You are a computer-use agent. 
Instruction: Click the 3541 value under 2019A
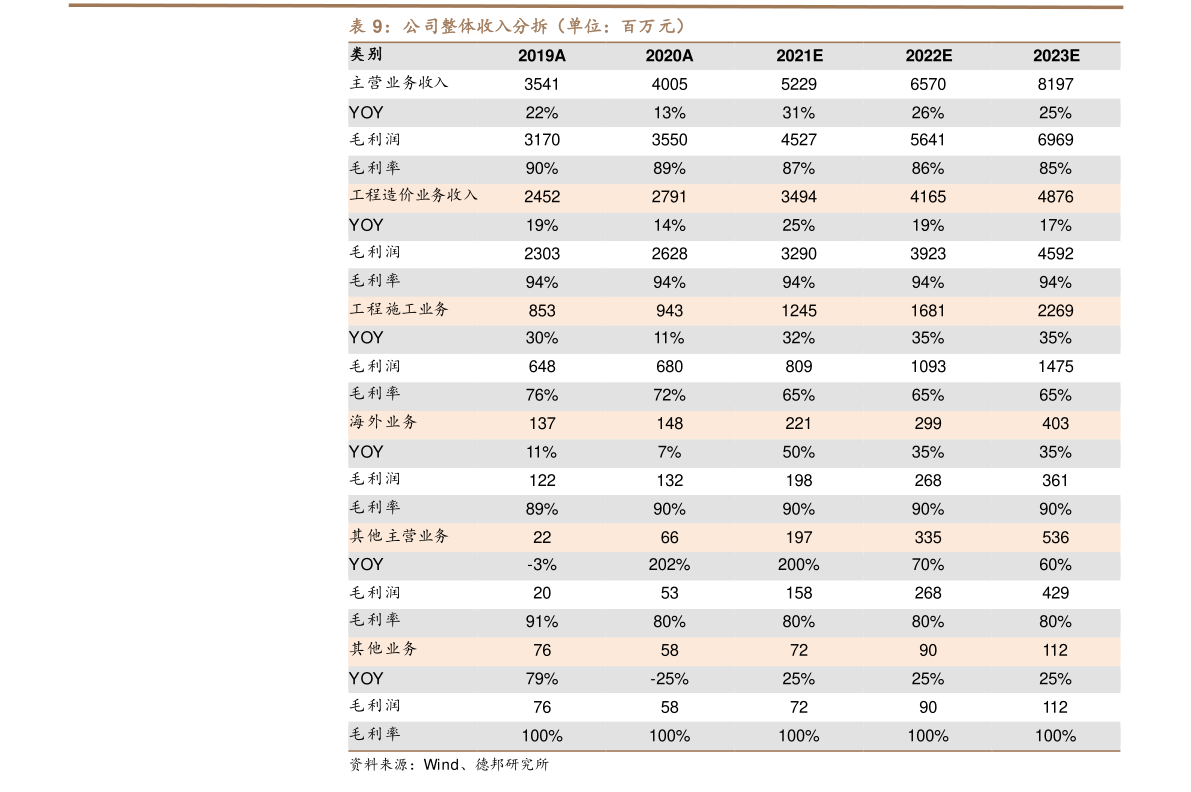[x=541, y=84]
